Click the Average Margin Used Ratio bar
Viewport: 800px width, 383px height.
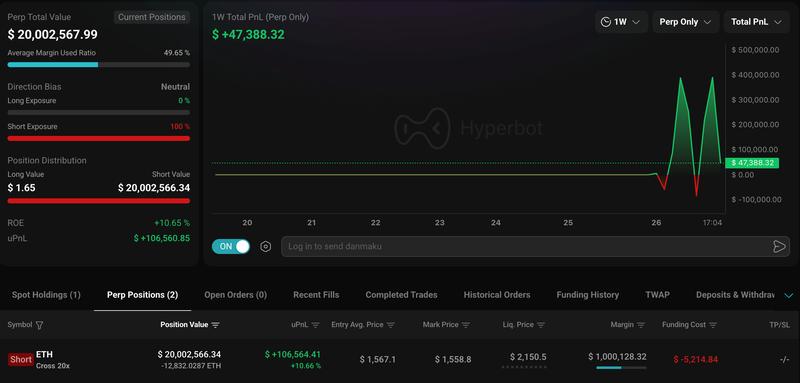(98, 65)
